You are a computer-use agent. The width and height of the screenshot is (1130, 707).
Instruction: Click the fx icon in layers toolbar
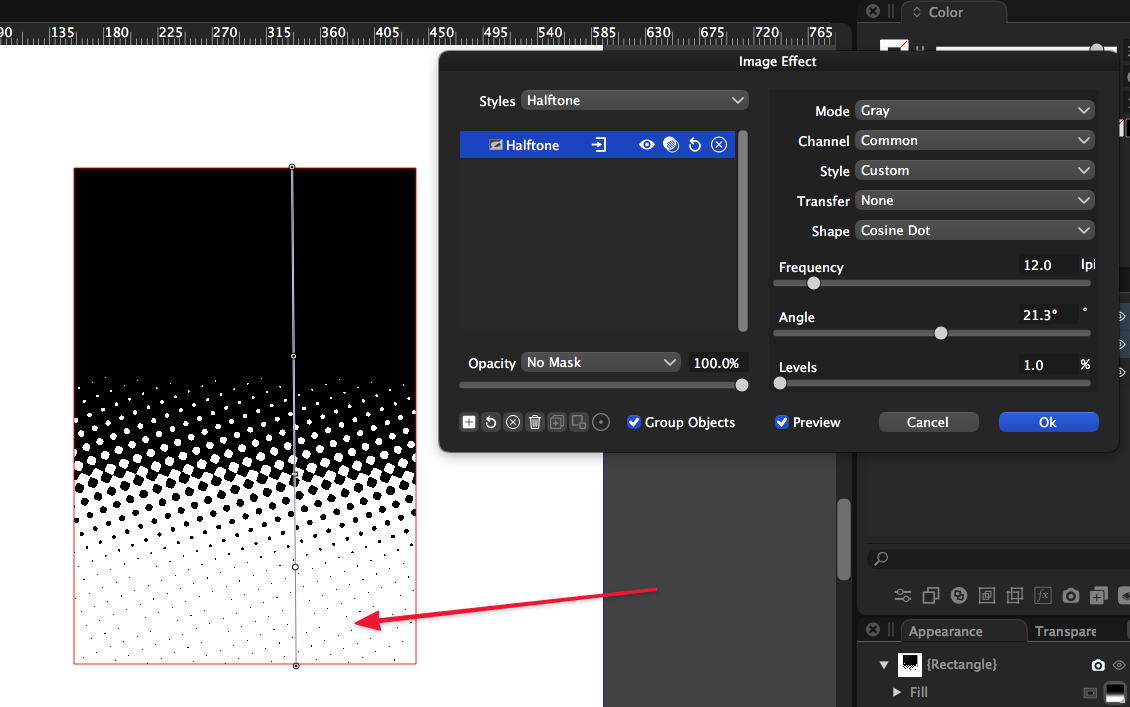click(x=1043, y=596)
